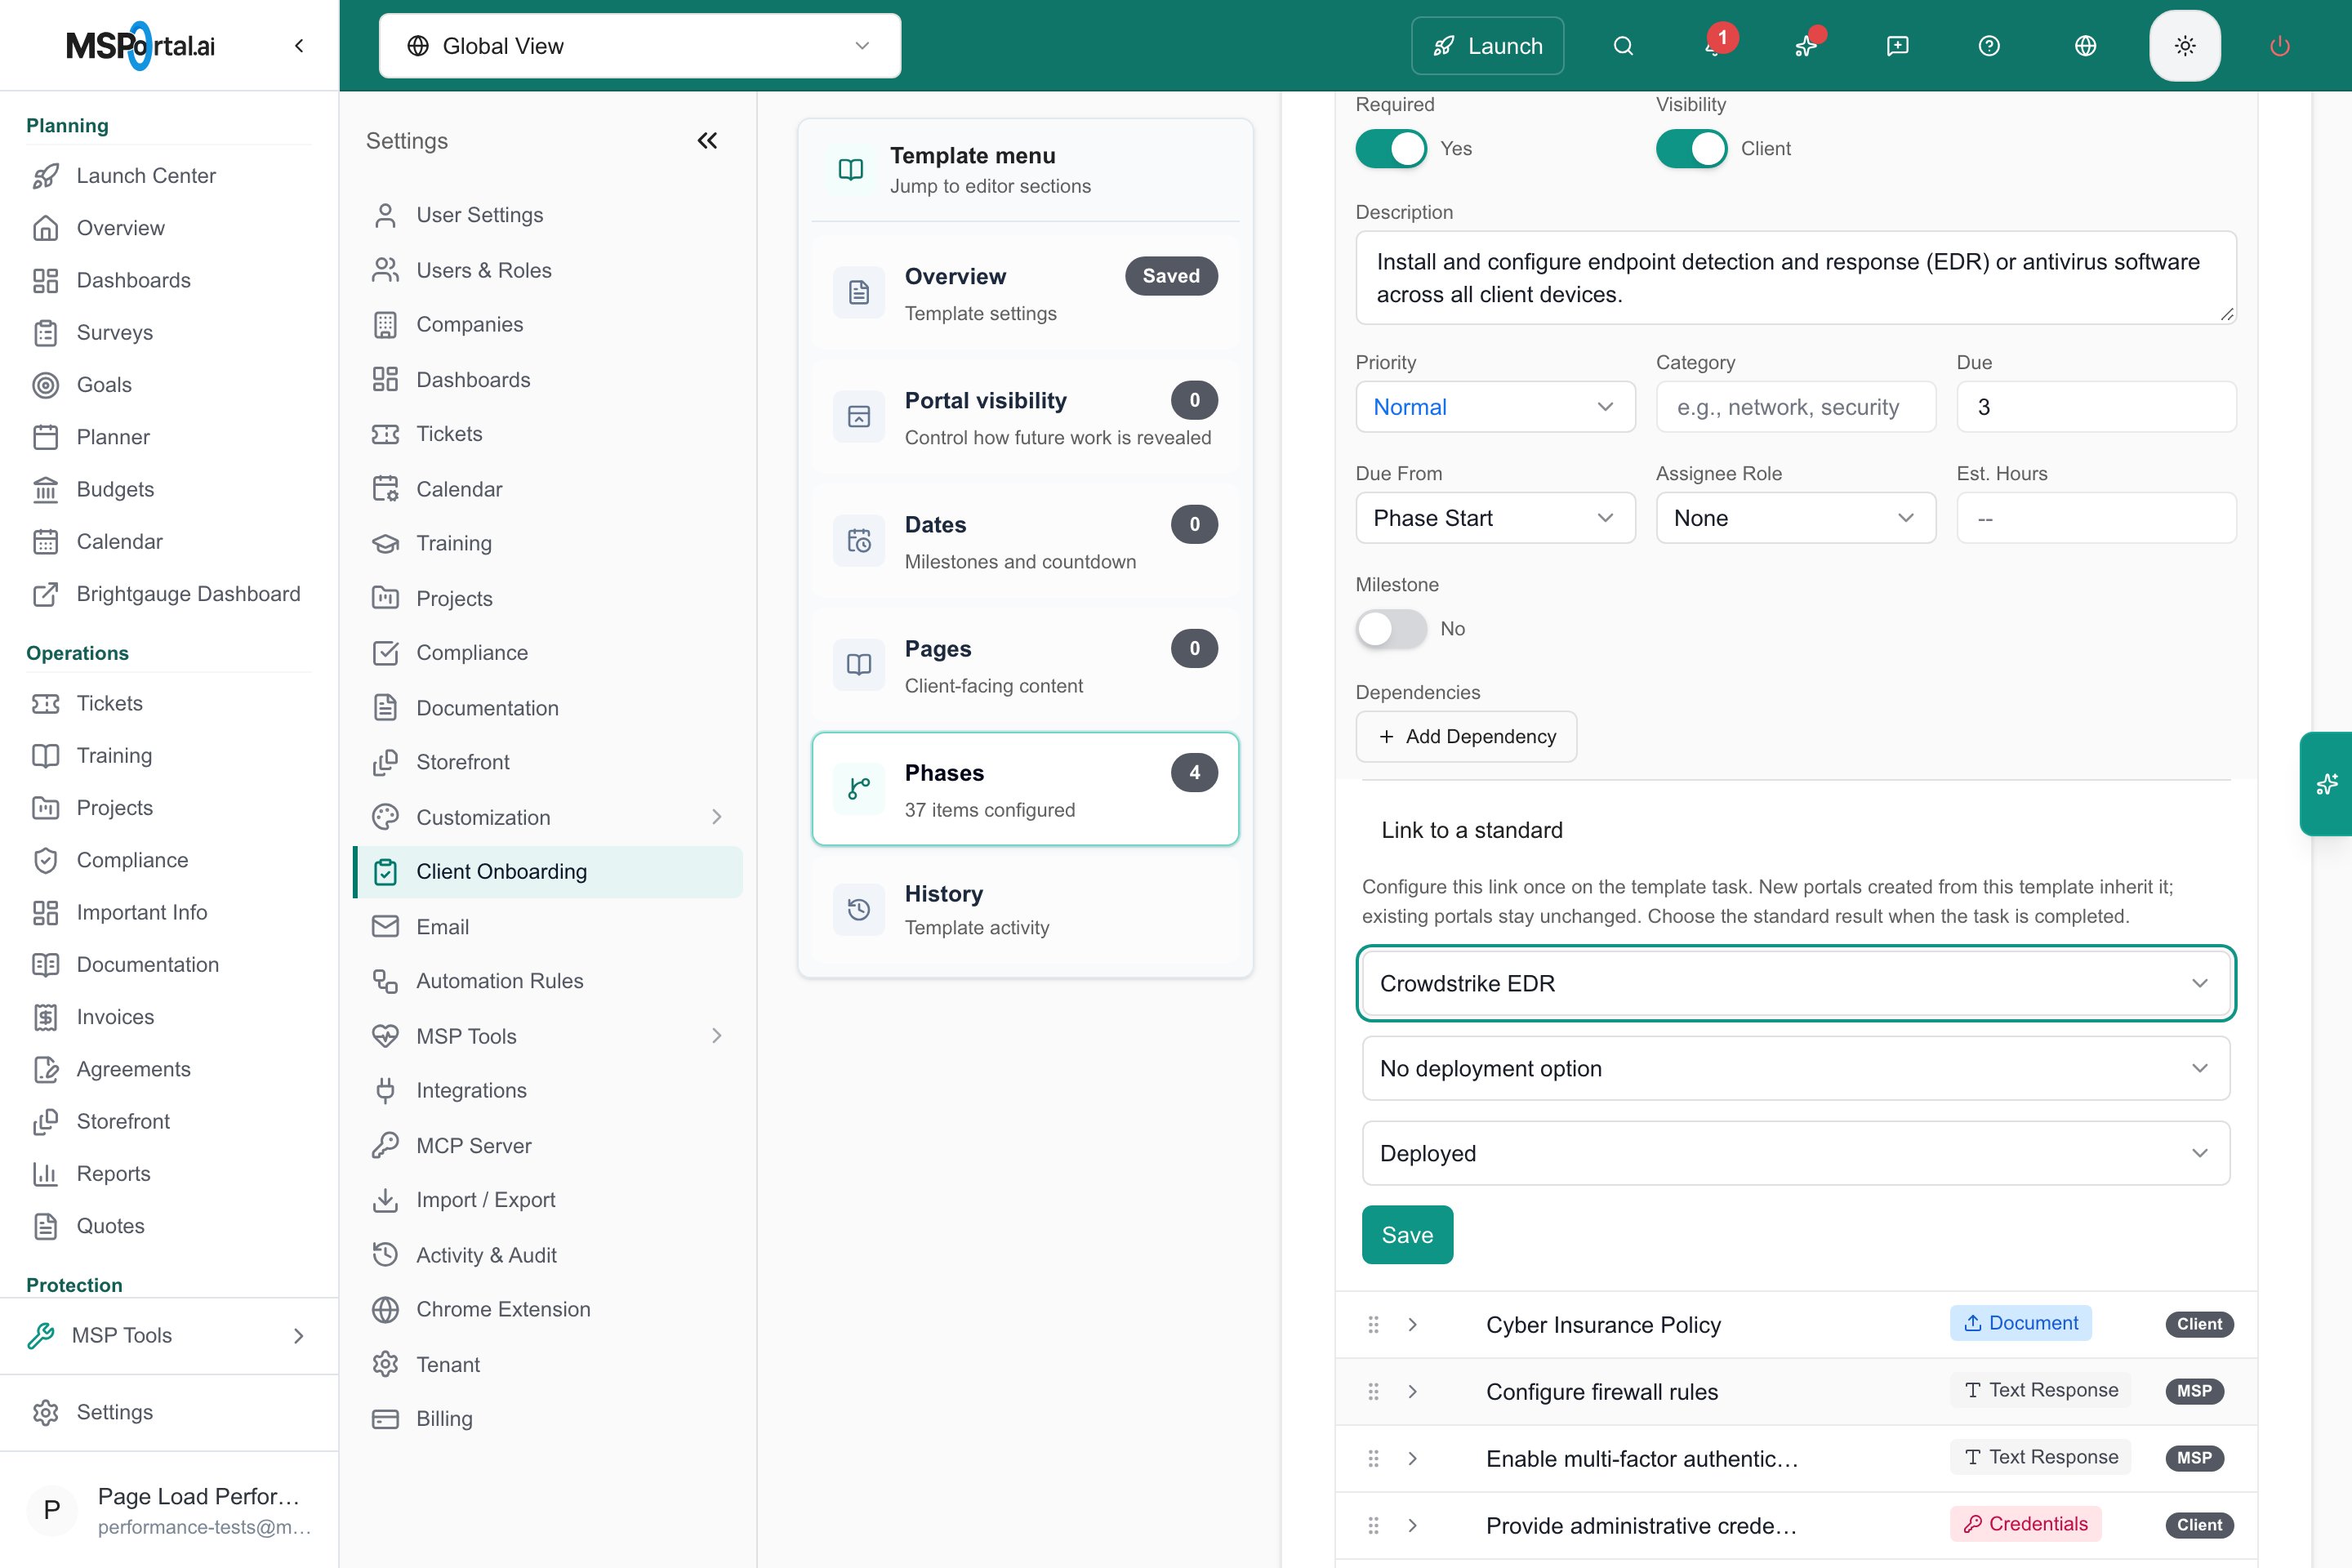Click the Est. Hours field
Screen dimensions: 2352x1568
(x=2096, y=518)
